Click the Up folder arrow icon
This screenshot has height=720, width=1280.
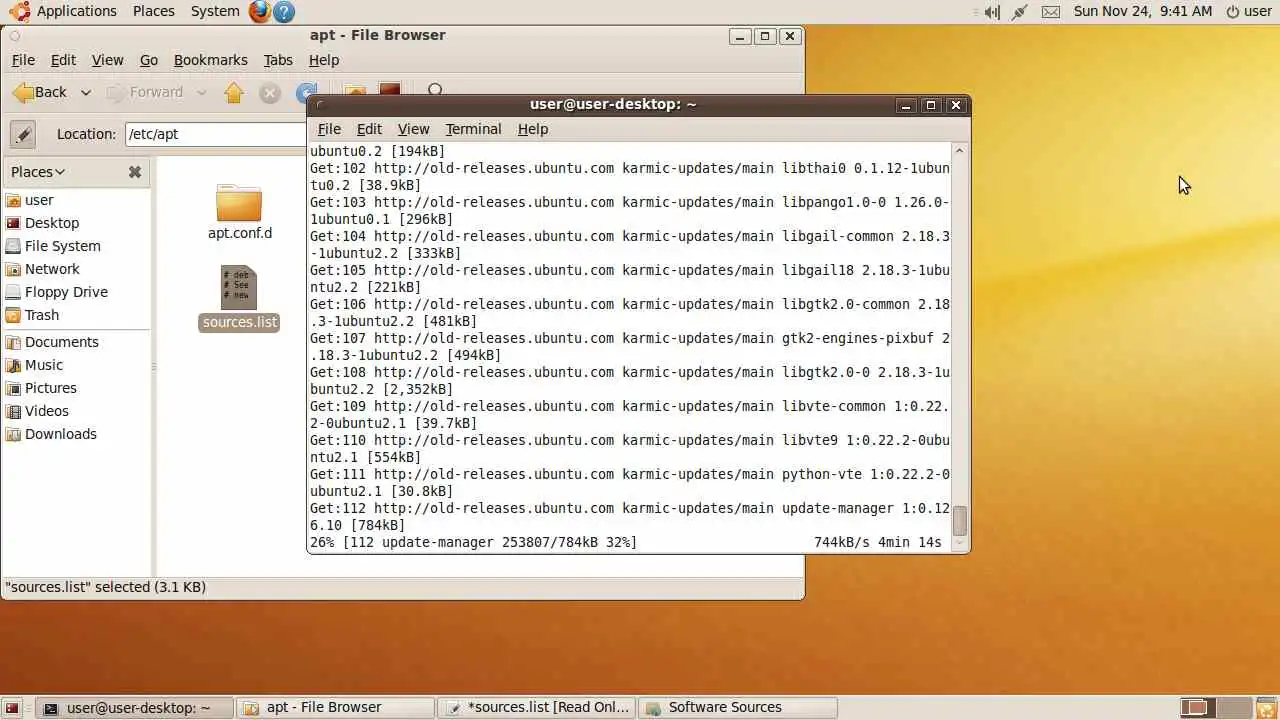[x=234, y=93]
